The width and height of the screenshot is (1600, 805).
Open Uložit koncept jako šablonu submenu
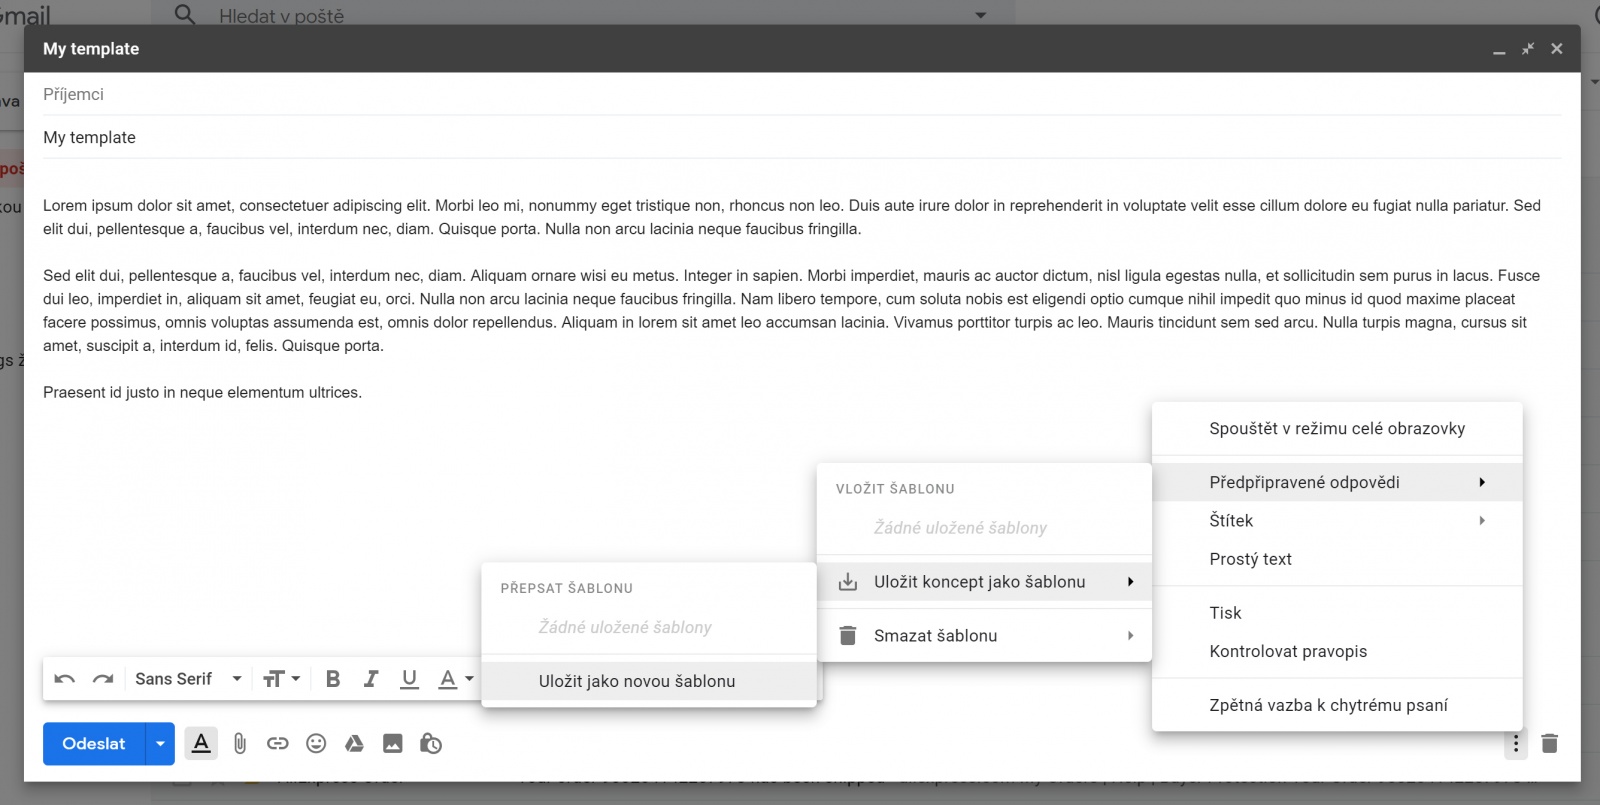click(984, 582)
